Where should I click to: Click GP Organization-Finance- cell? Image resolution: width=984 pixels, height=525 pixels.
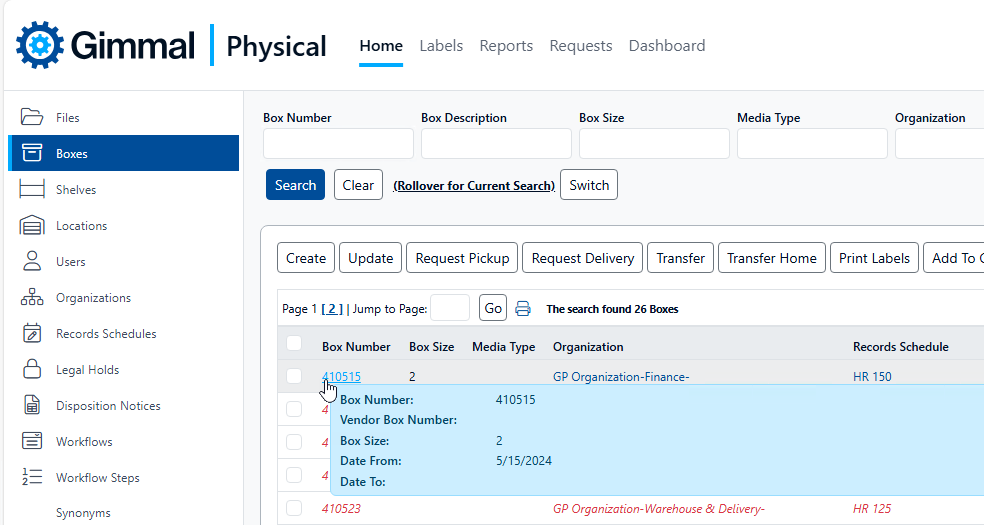coord(621,376)
